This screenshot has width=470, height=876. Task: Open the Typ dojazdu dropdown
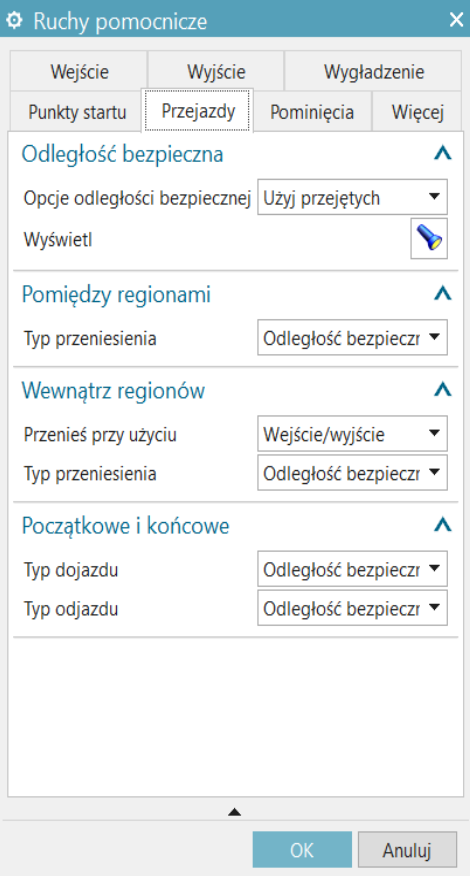(352, 569)
